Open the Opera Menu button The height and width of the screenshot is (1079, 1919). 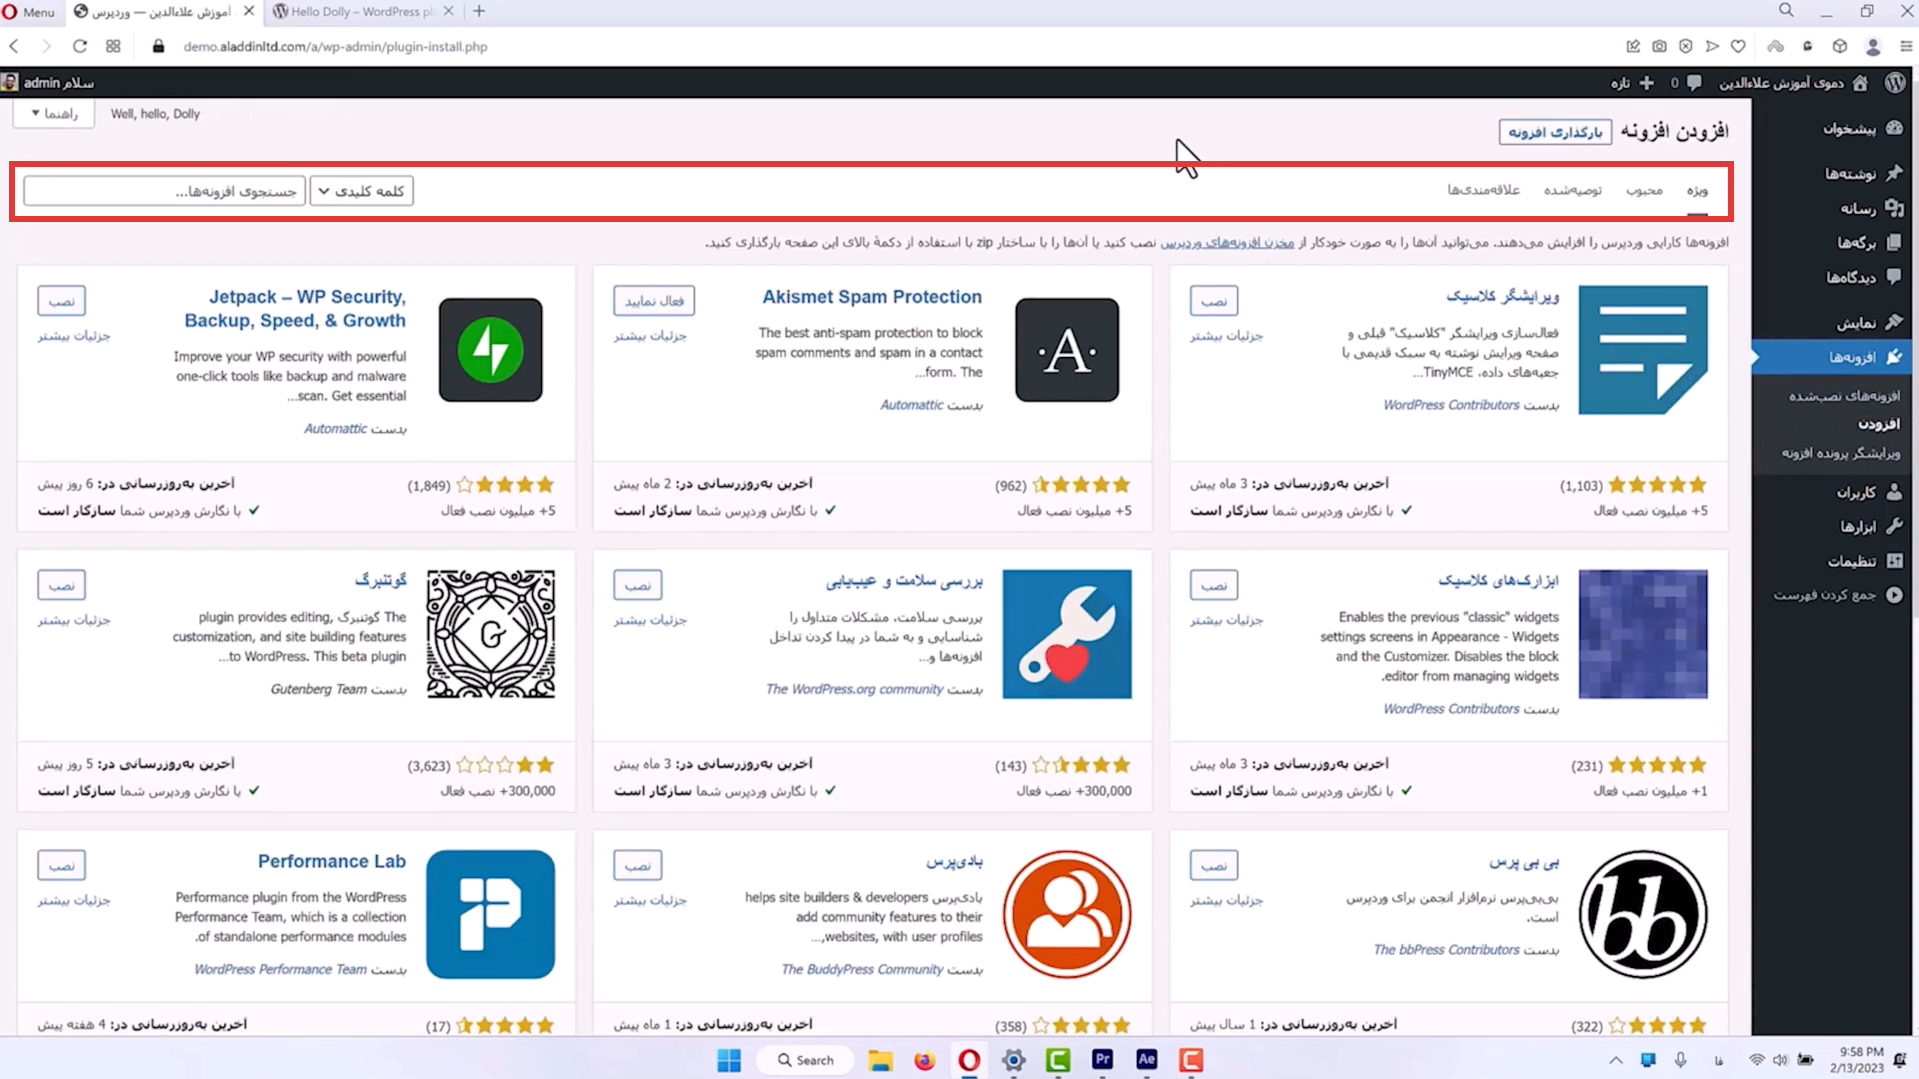click(29, 12)
